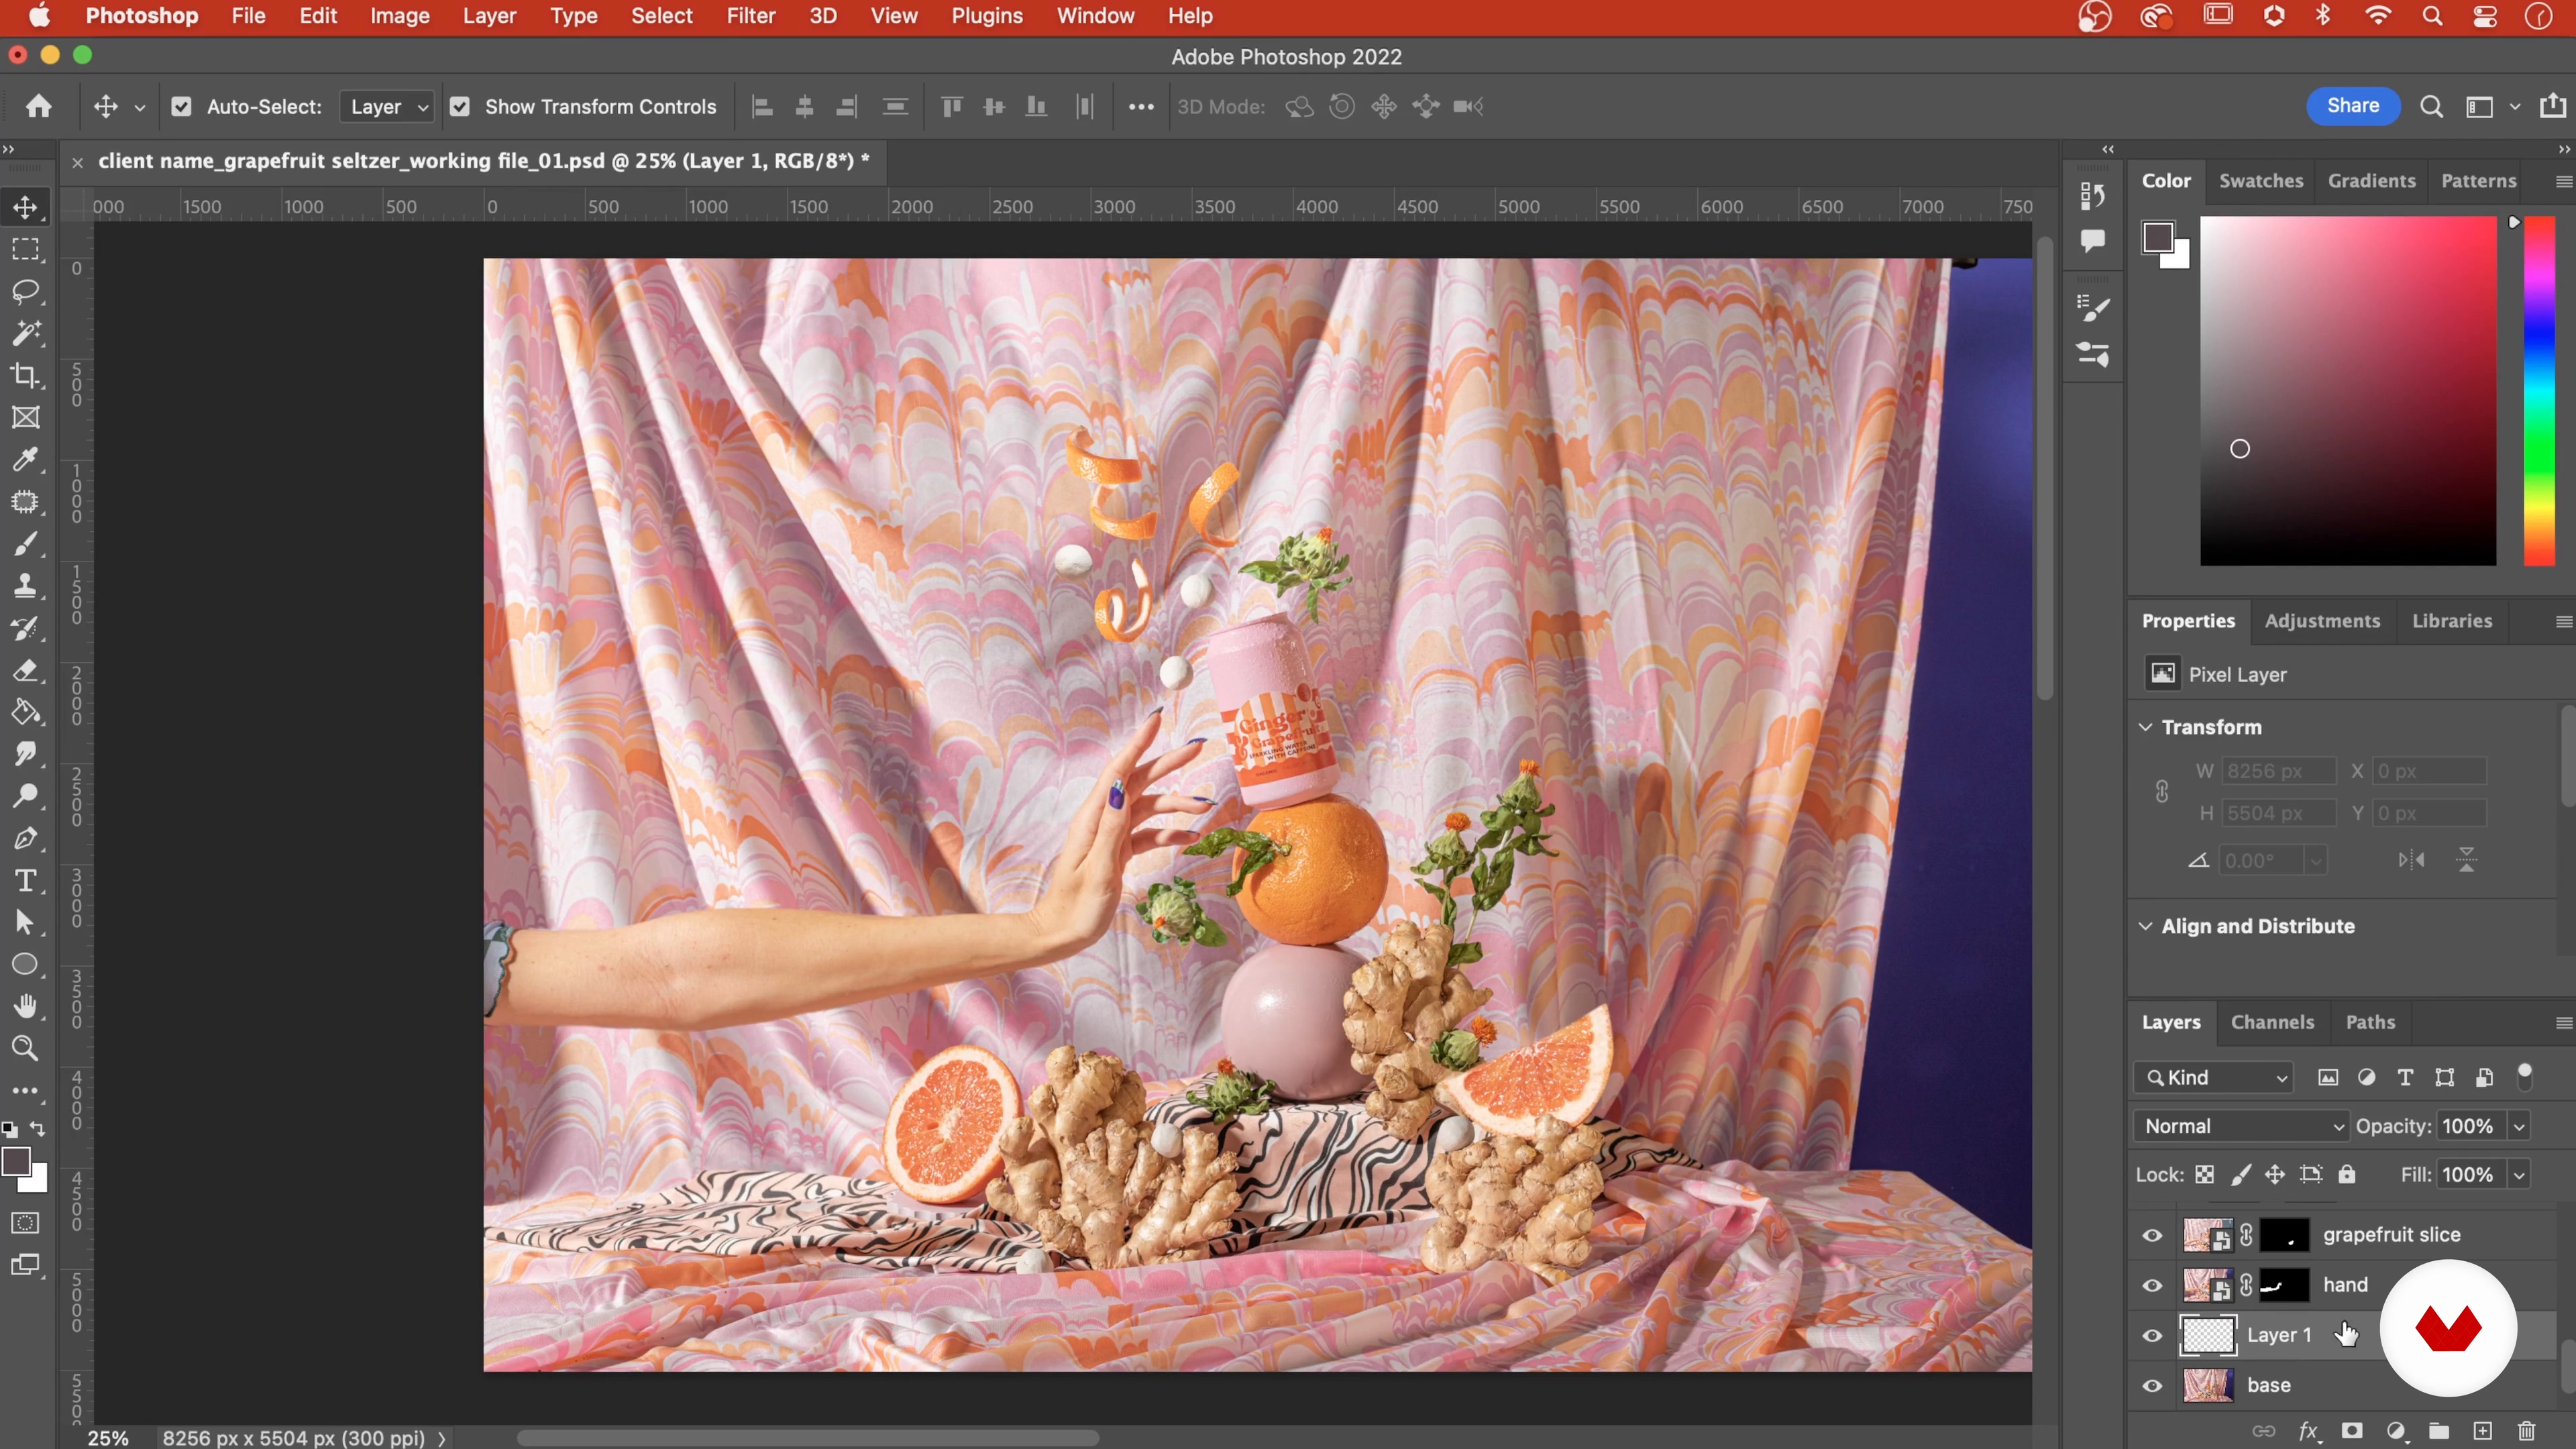Switch to the Channels tab
Screen dimensions: 2576x1449
[2272, 1022]
